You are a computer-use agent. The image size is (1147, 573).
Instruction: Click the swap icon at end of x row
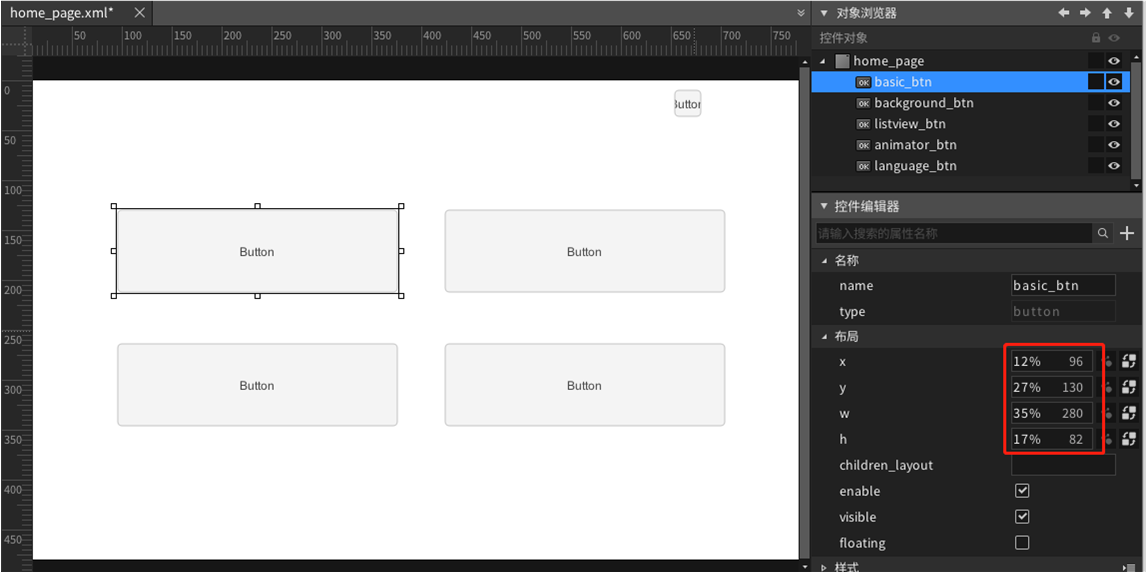(x=1128, y=362)
